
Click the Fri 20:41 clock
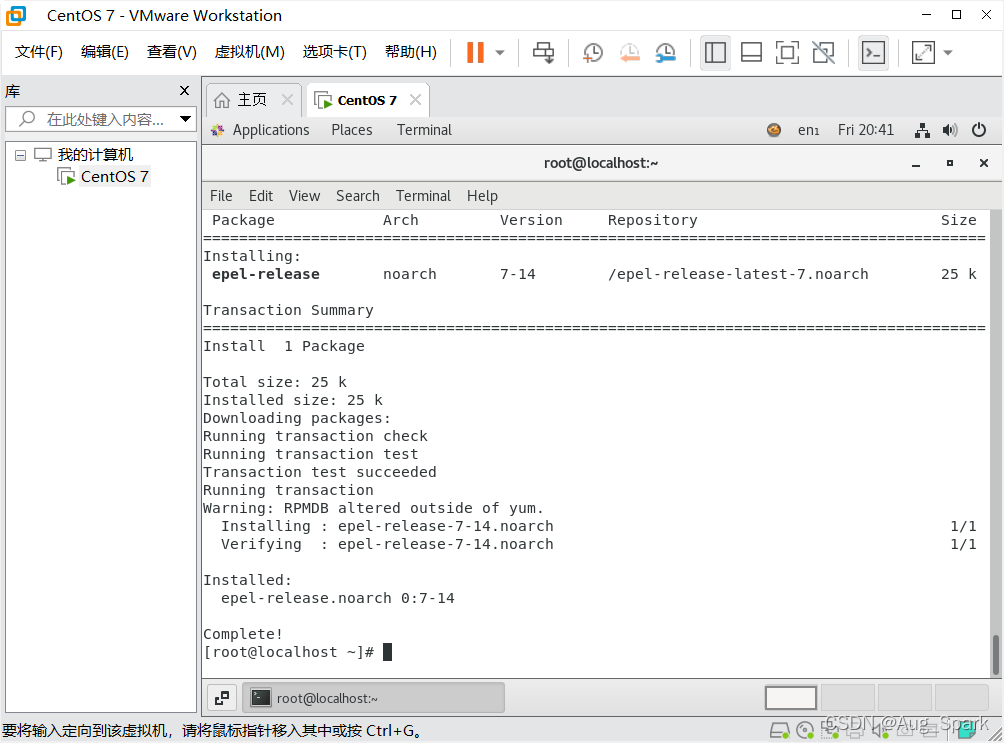[x=866, y=130]
